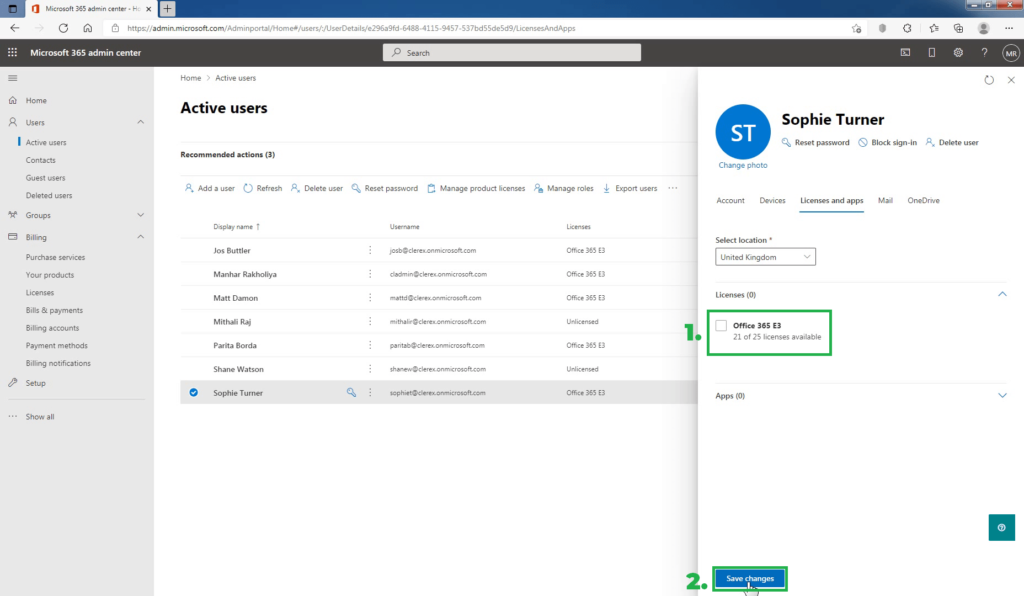Open Purchase services in sidebar
This screenshot has width=1024, height=596.
56,257
